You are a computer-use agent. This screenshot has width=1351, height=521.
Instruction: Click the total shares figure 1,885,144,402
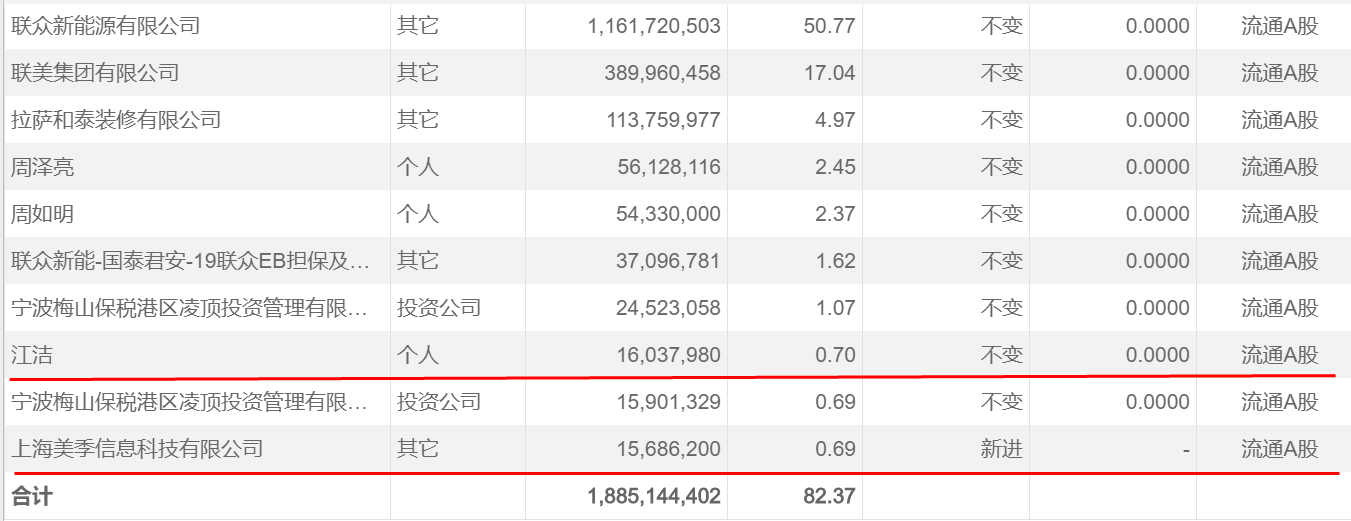pos(654,496)
